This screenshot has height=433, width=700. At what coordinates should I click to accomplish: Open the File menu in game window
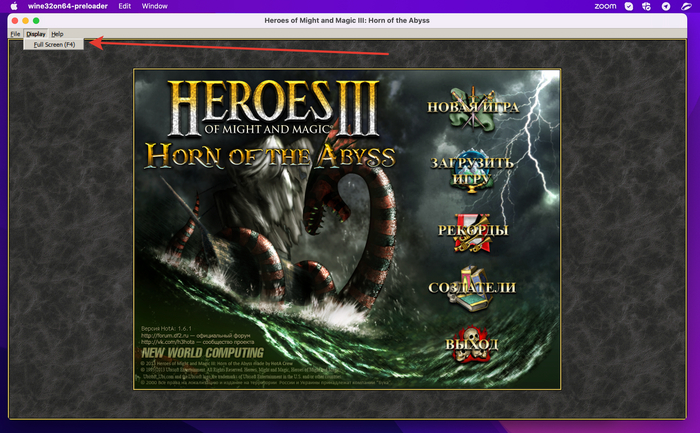pos(15,34)
